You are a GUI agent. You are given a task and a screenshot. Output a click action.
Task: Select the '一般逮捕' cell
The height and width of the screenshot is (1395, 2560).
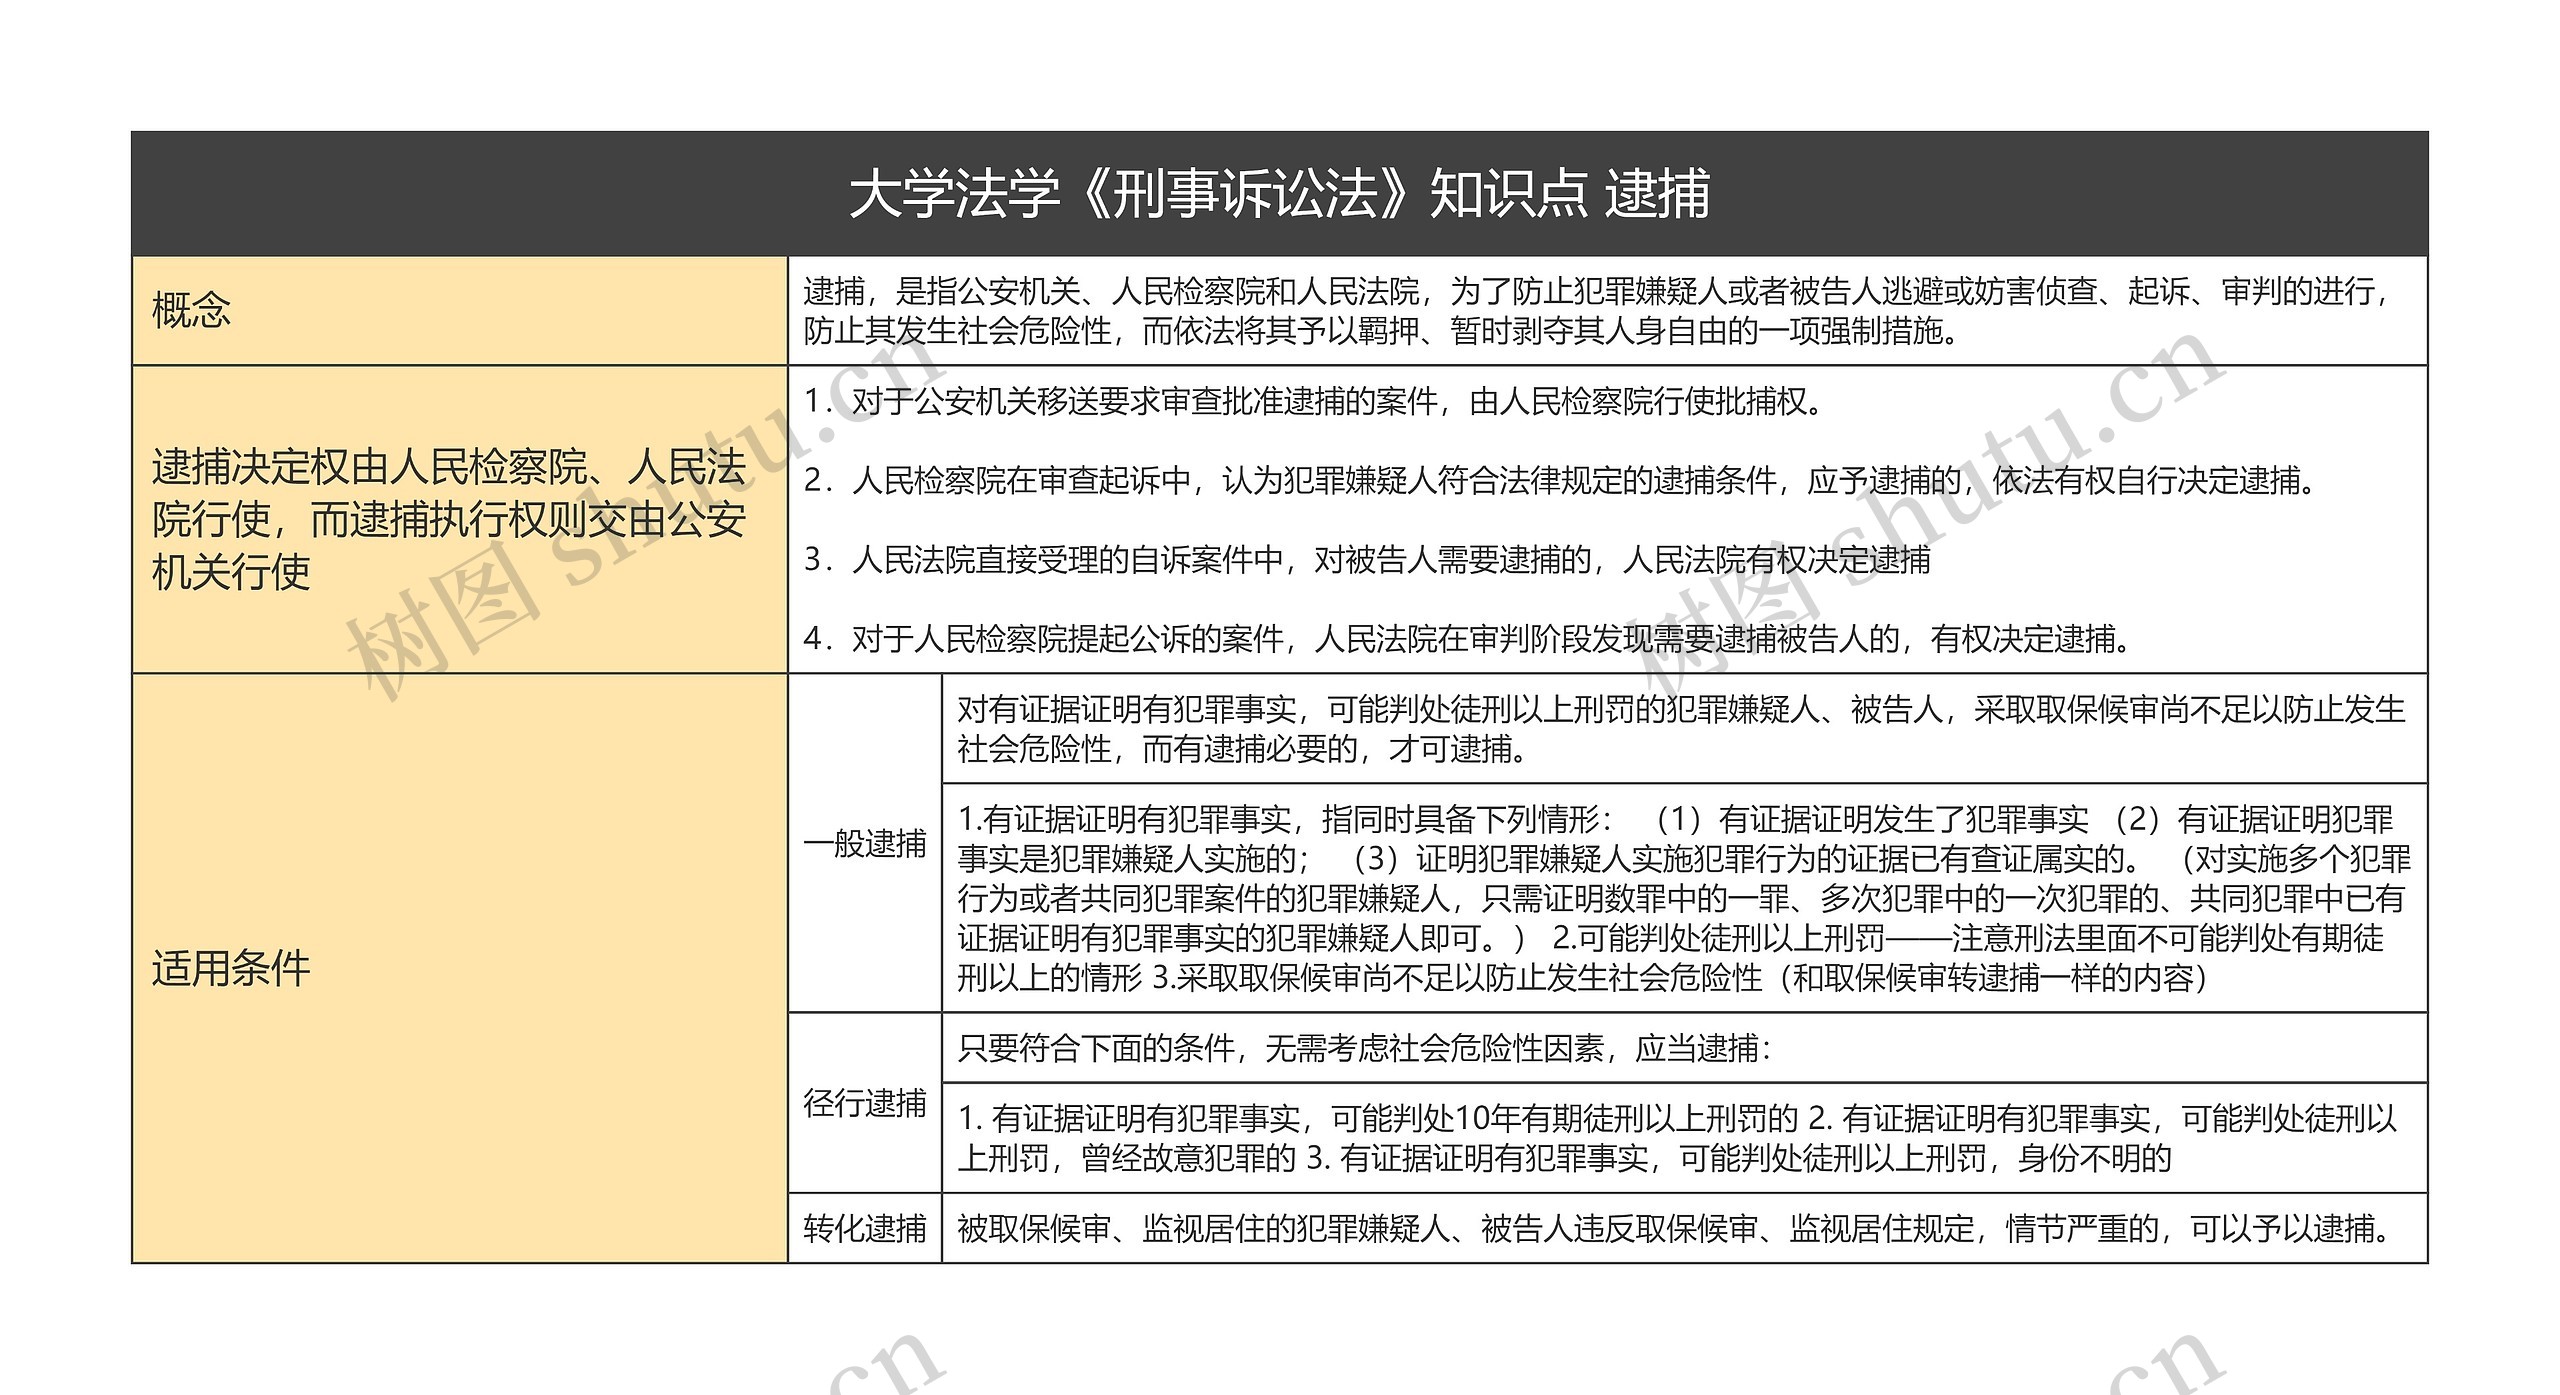coord(865,843)
